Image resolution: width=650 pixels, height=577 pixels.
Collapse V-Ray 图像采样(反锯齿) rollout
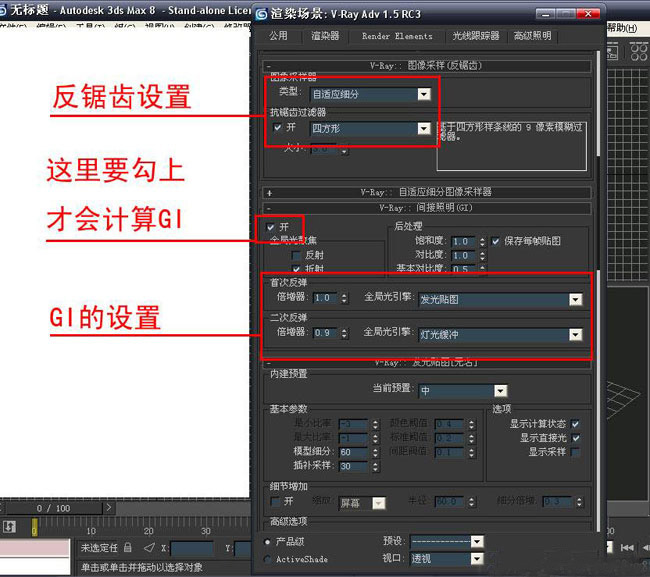(427, 65)
